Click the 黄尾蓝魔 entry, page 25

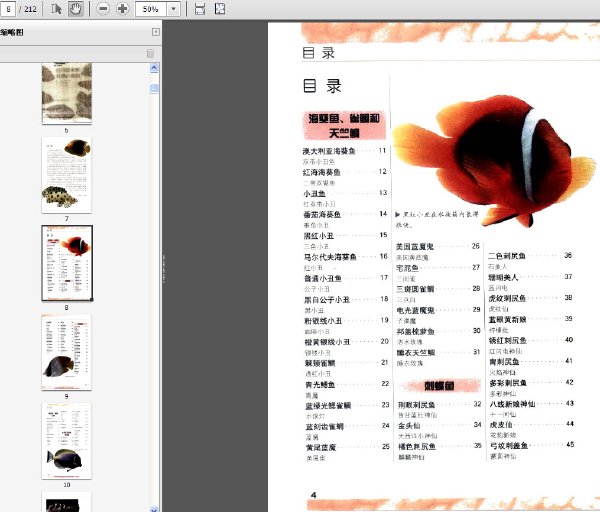(x=348, y=447)
